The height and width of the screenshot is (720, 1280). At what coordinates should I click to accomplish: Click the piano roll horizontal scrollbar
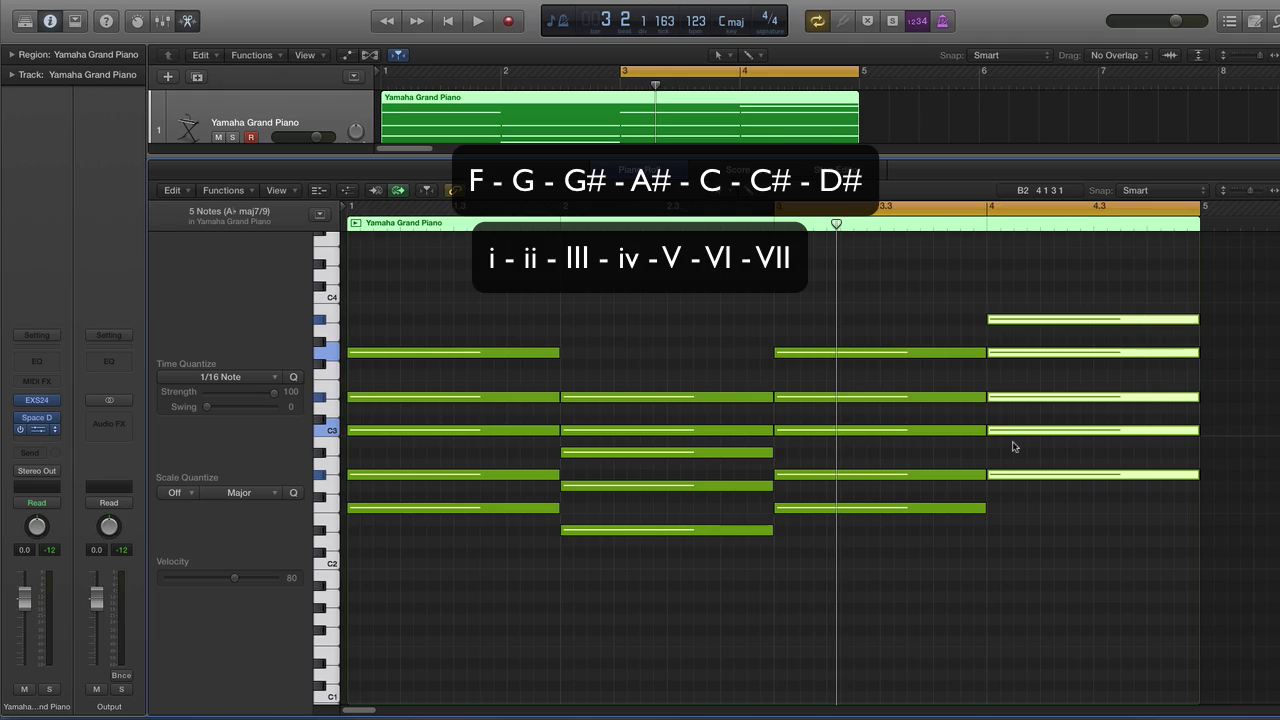(x=359, y=710)
